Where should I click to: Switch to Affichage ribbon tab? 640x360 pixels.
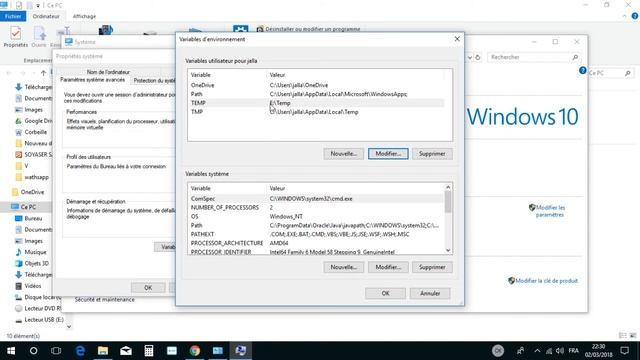[x=84, y=16]
